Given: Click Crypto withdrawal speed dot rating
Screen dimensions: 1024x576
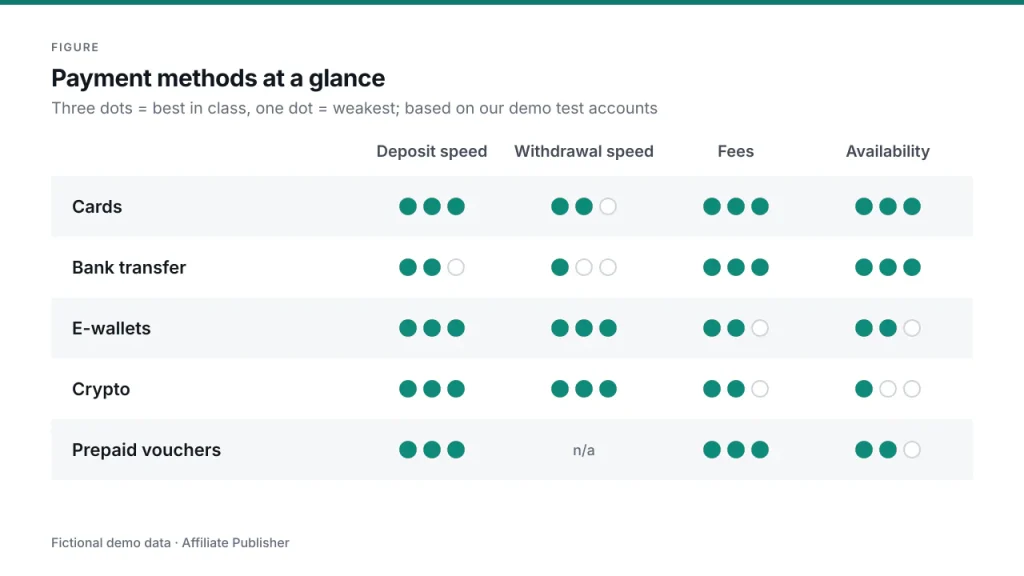Looking at the screenshot, I should (x=584, y=389).
